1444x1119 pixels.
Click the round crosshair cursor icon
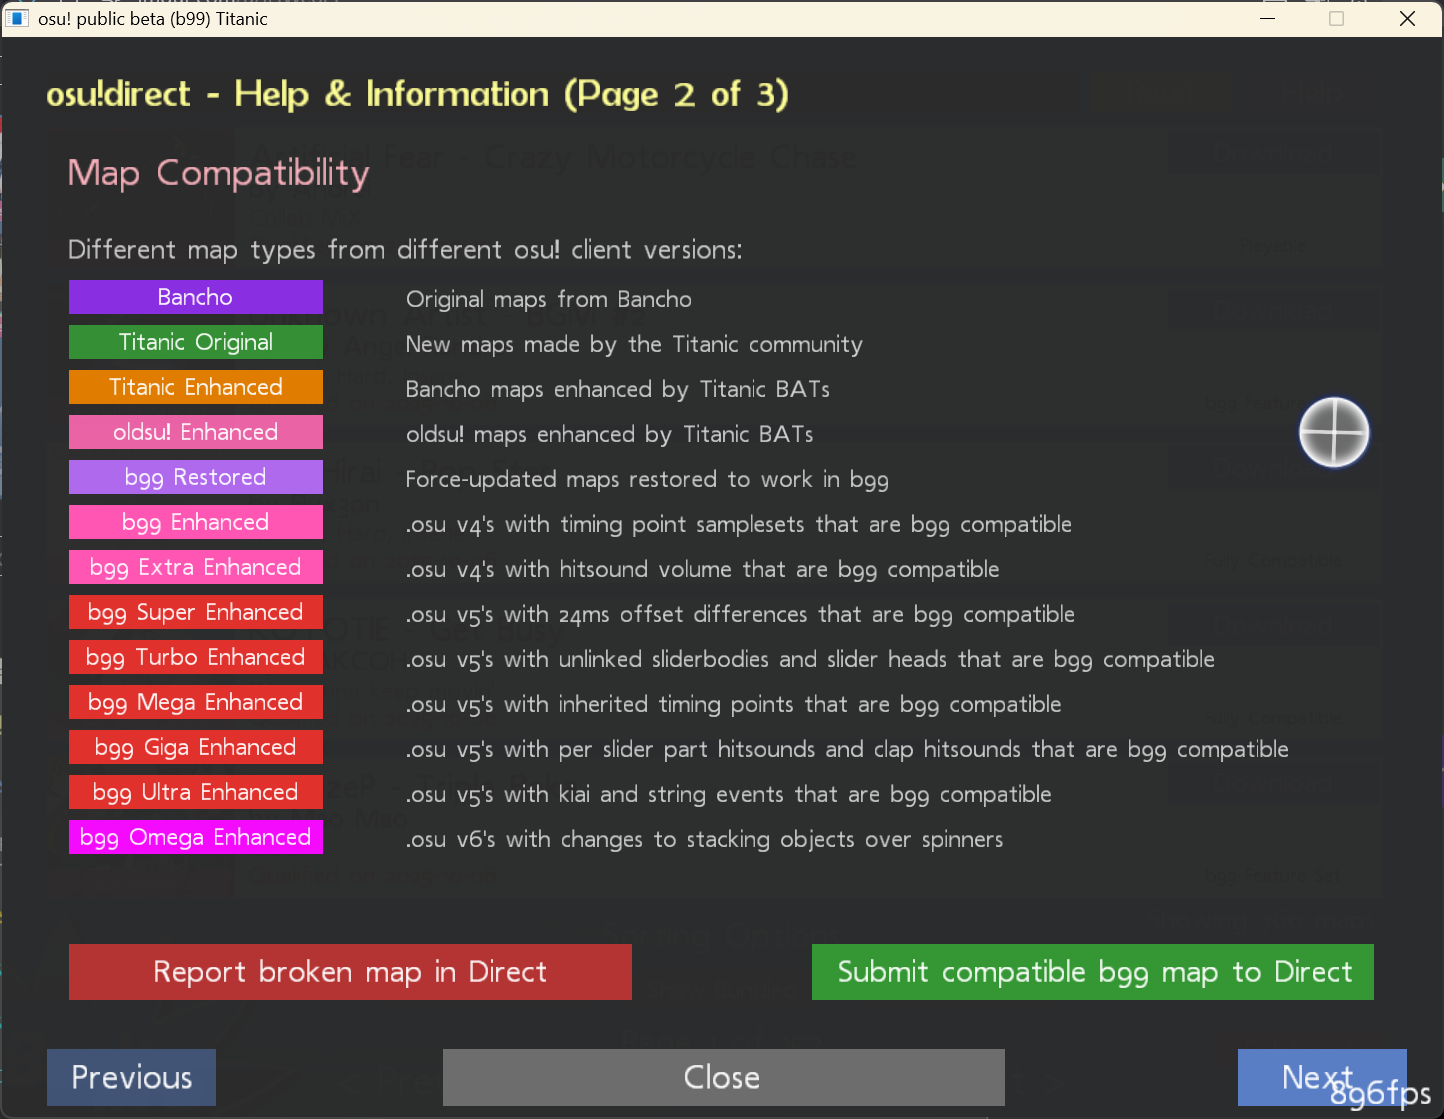[x=1334, y=432]
